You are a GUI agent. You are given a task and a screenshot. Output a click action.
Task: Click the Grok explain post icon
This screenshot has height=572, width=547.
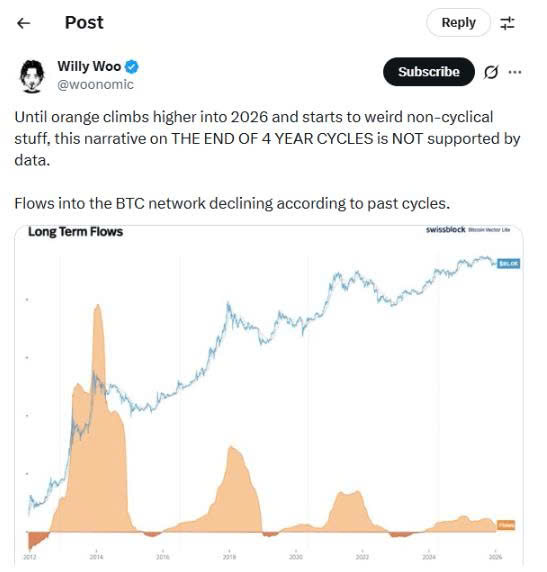[x=491, y=72]
